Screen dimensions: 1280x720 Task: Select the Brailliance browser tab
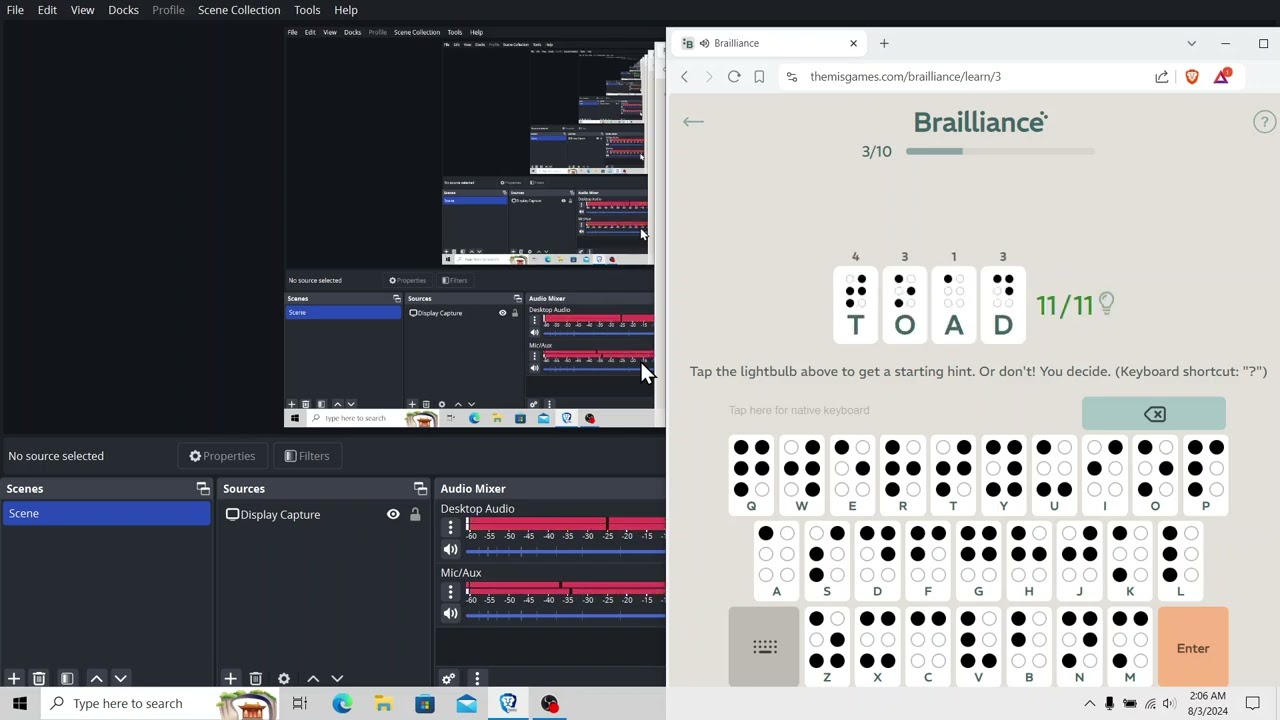click(x=768, y=43)
